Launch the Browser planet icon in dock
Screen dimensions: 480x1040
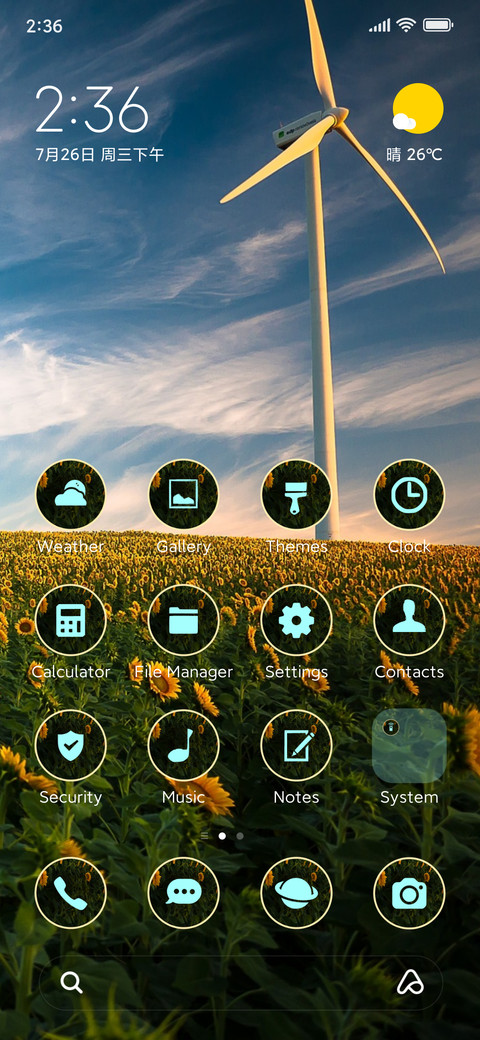tap(296, 893)
